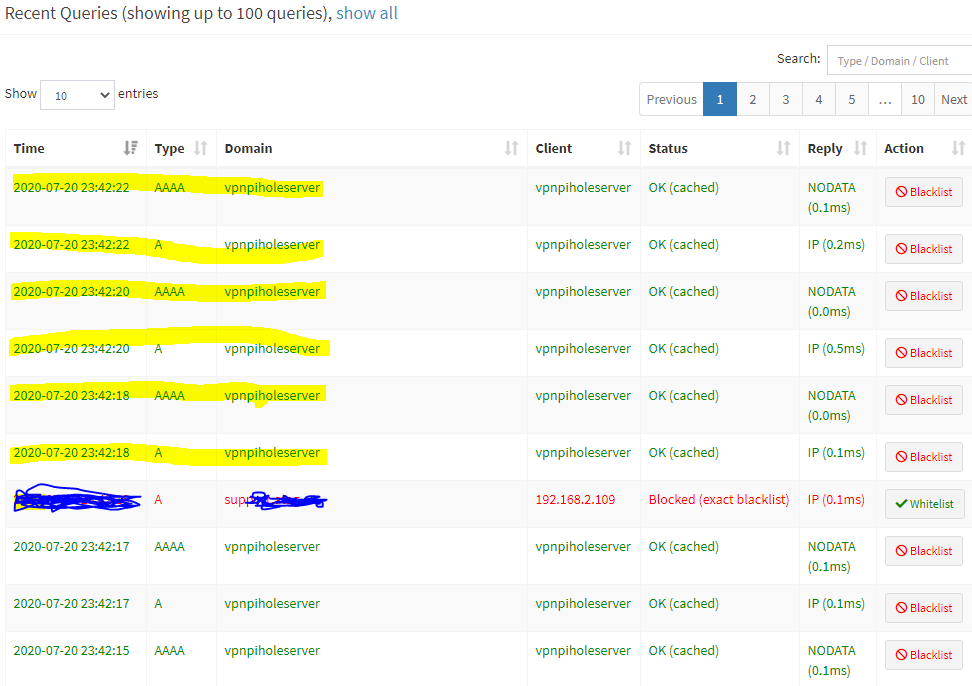972x686 pixels.
Task: Whitelist the blocked 192.168.2.109 query
Action: click(x=924, y=504)
